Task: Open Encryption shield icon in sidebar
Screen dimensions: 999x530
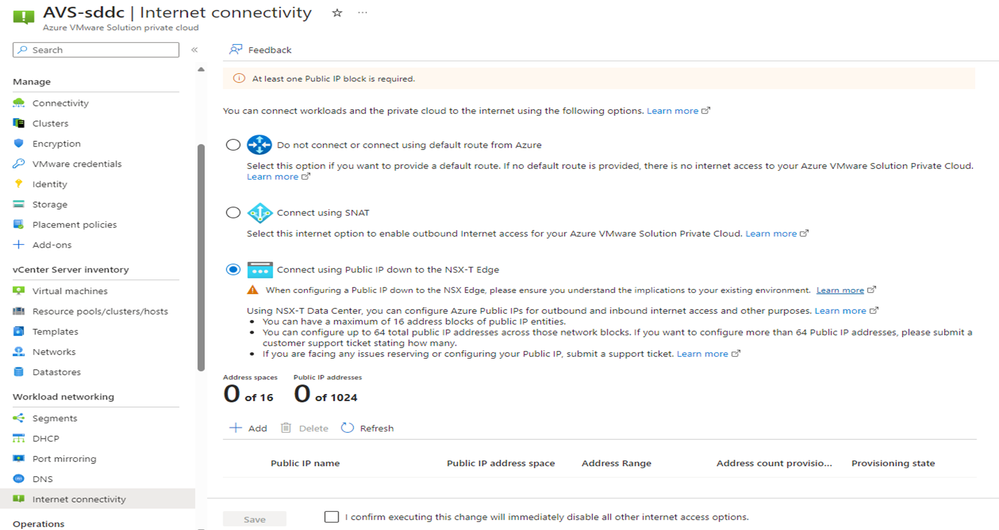Action: [x=18, y=143]
